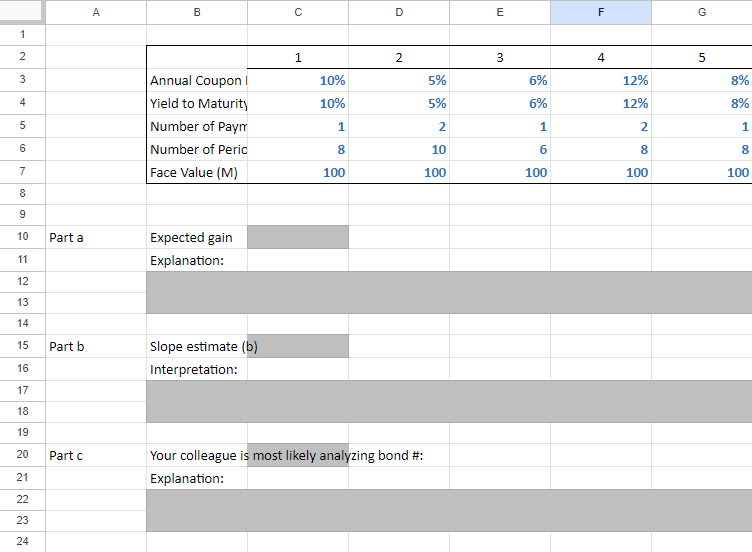
Task: Select column B header
Action: pos(197,12)
